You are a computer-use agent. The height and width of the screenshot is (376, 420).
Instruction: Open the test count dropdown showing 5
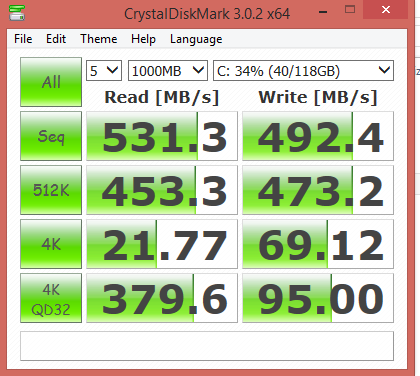[104, 71]
